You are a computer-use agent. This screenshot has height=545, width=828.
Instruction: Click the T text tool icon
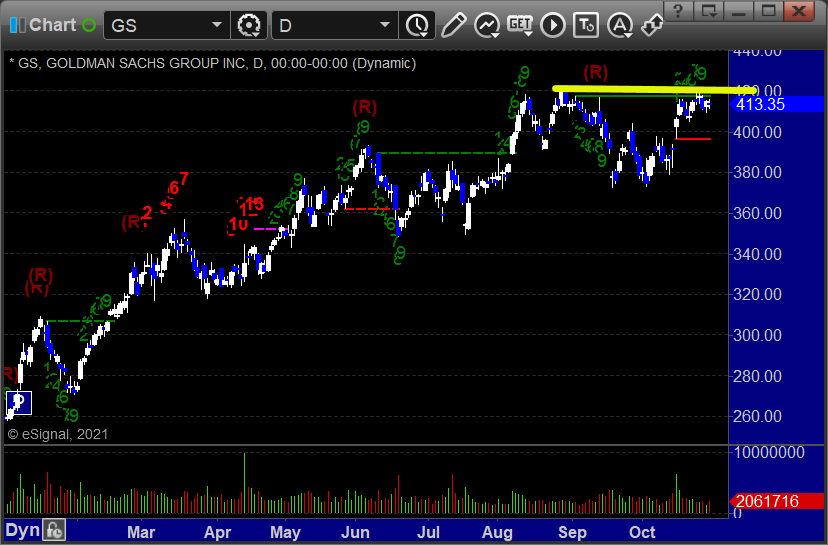pos(586,25)
